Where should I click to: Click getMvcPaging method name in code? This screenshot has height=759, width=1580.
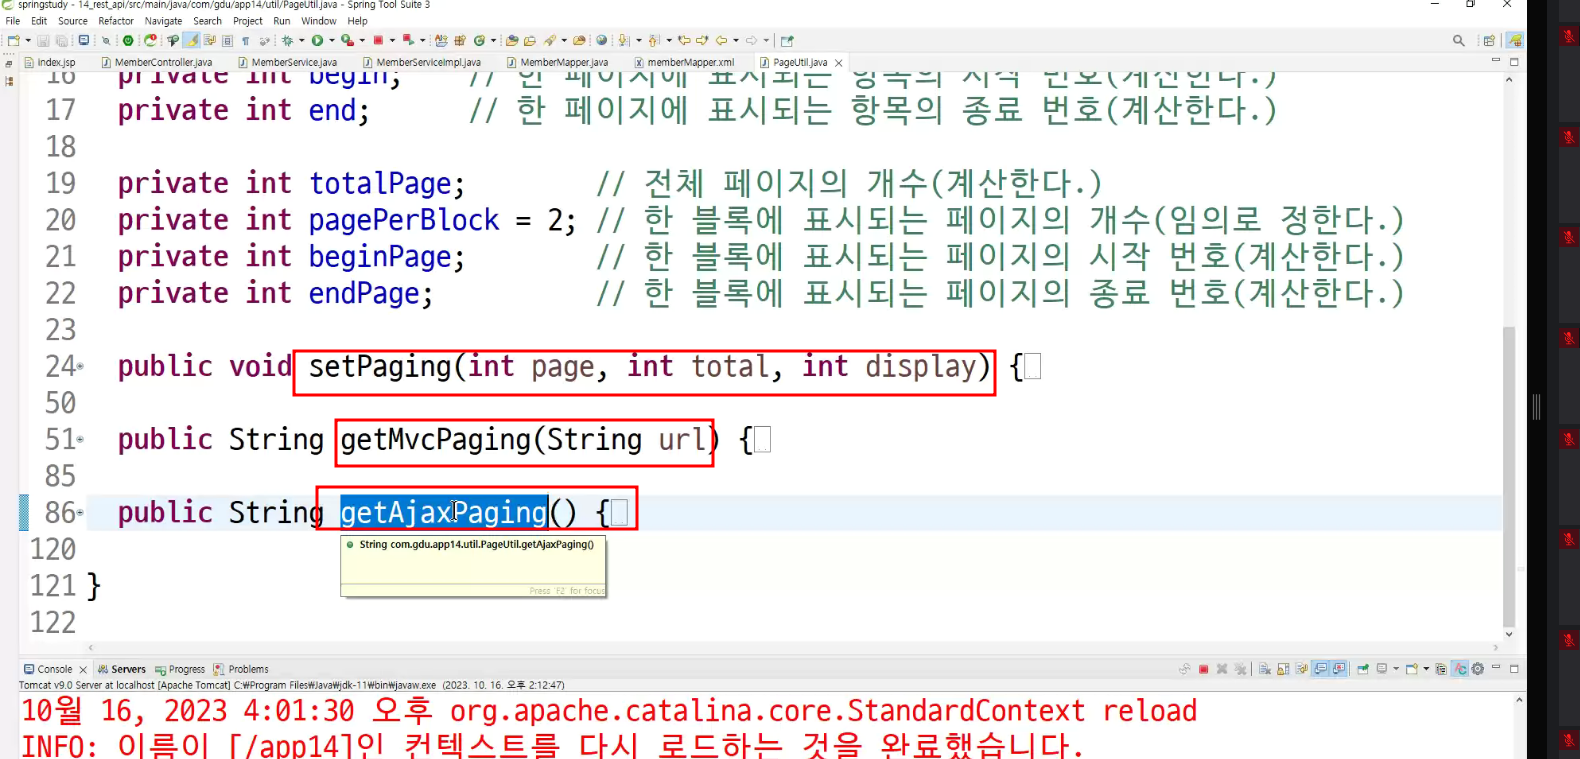[x=436, y=440]
